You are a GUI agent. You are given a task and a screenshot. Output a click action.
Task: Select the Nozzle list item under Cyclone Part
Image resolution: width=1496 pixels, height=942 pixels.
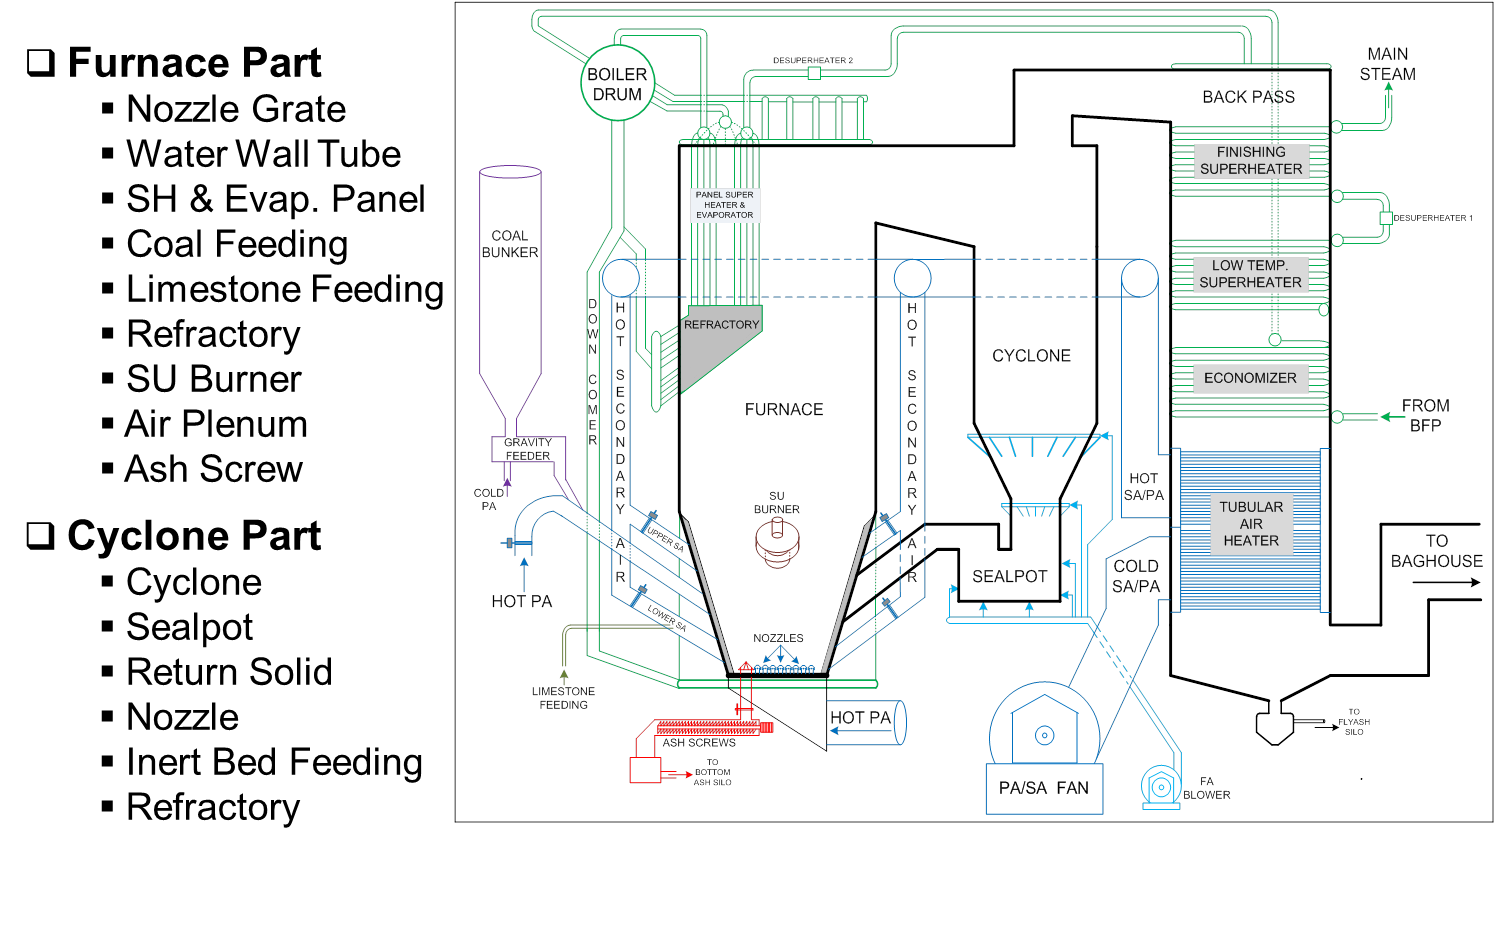[x=183, y=717]
